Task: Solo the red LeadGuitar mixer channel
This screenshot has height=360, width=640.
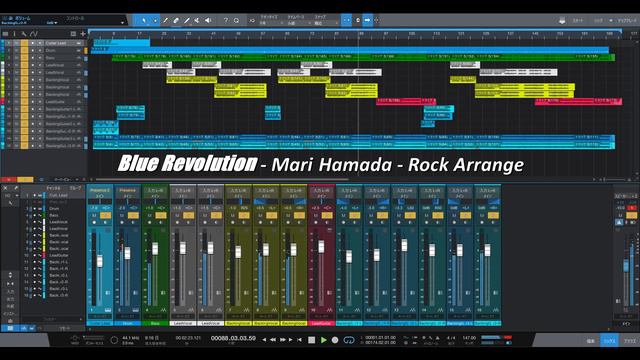Action: [x=327, y=216]
